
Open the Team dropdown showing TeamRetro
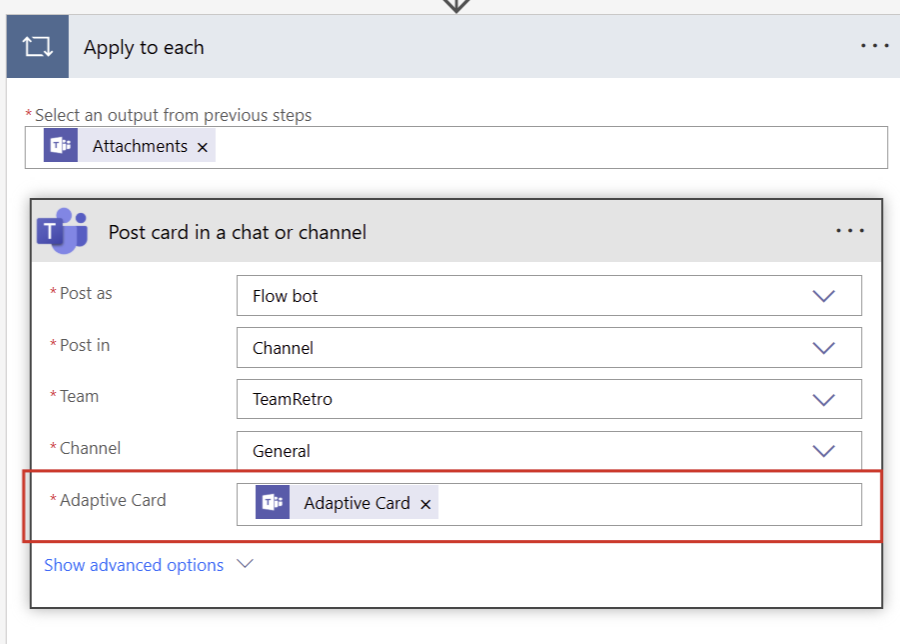549,399
